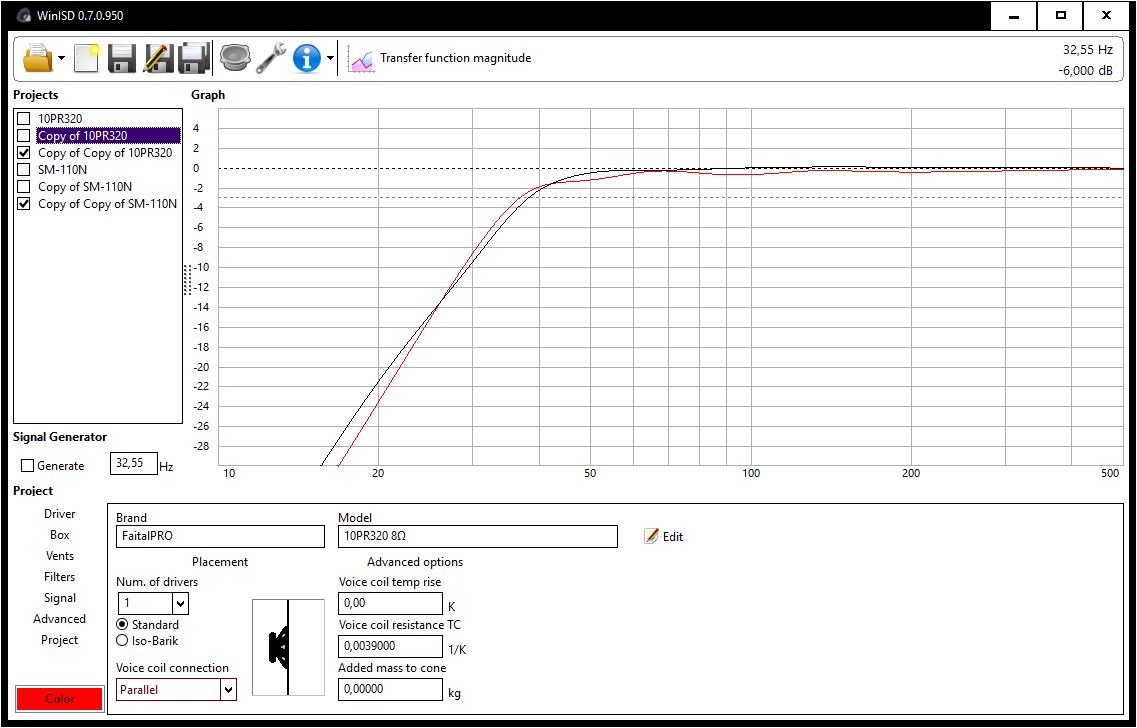Click the Model field 10PR320 8Ω
The width and height of the screenshot is (1137, 728).
click(x=478, y=537)
